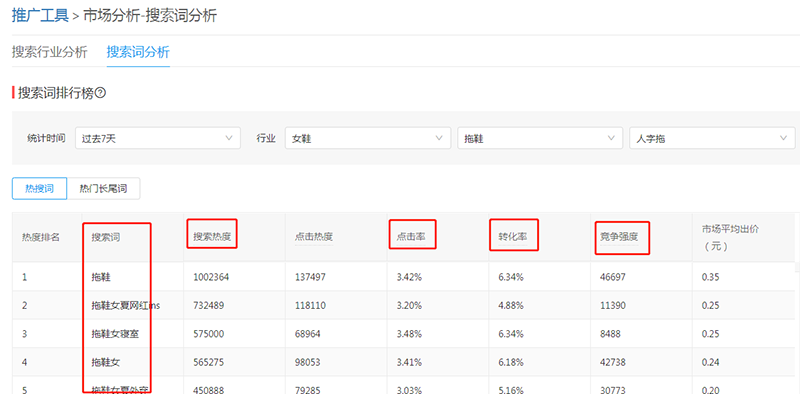Click the conversion rate 4.88%
The width and height of the screenshot is (800, 394).
511,306
